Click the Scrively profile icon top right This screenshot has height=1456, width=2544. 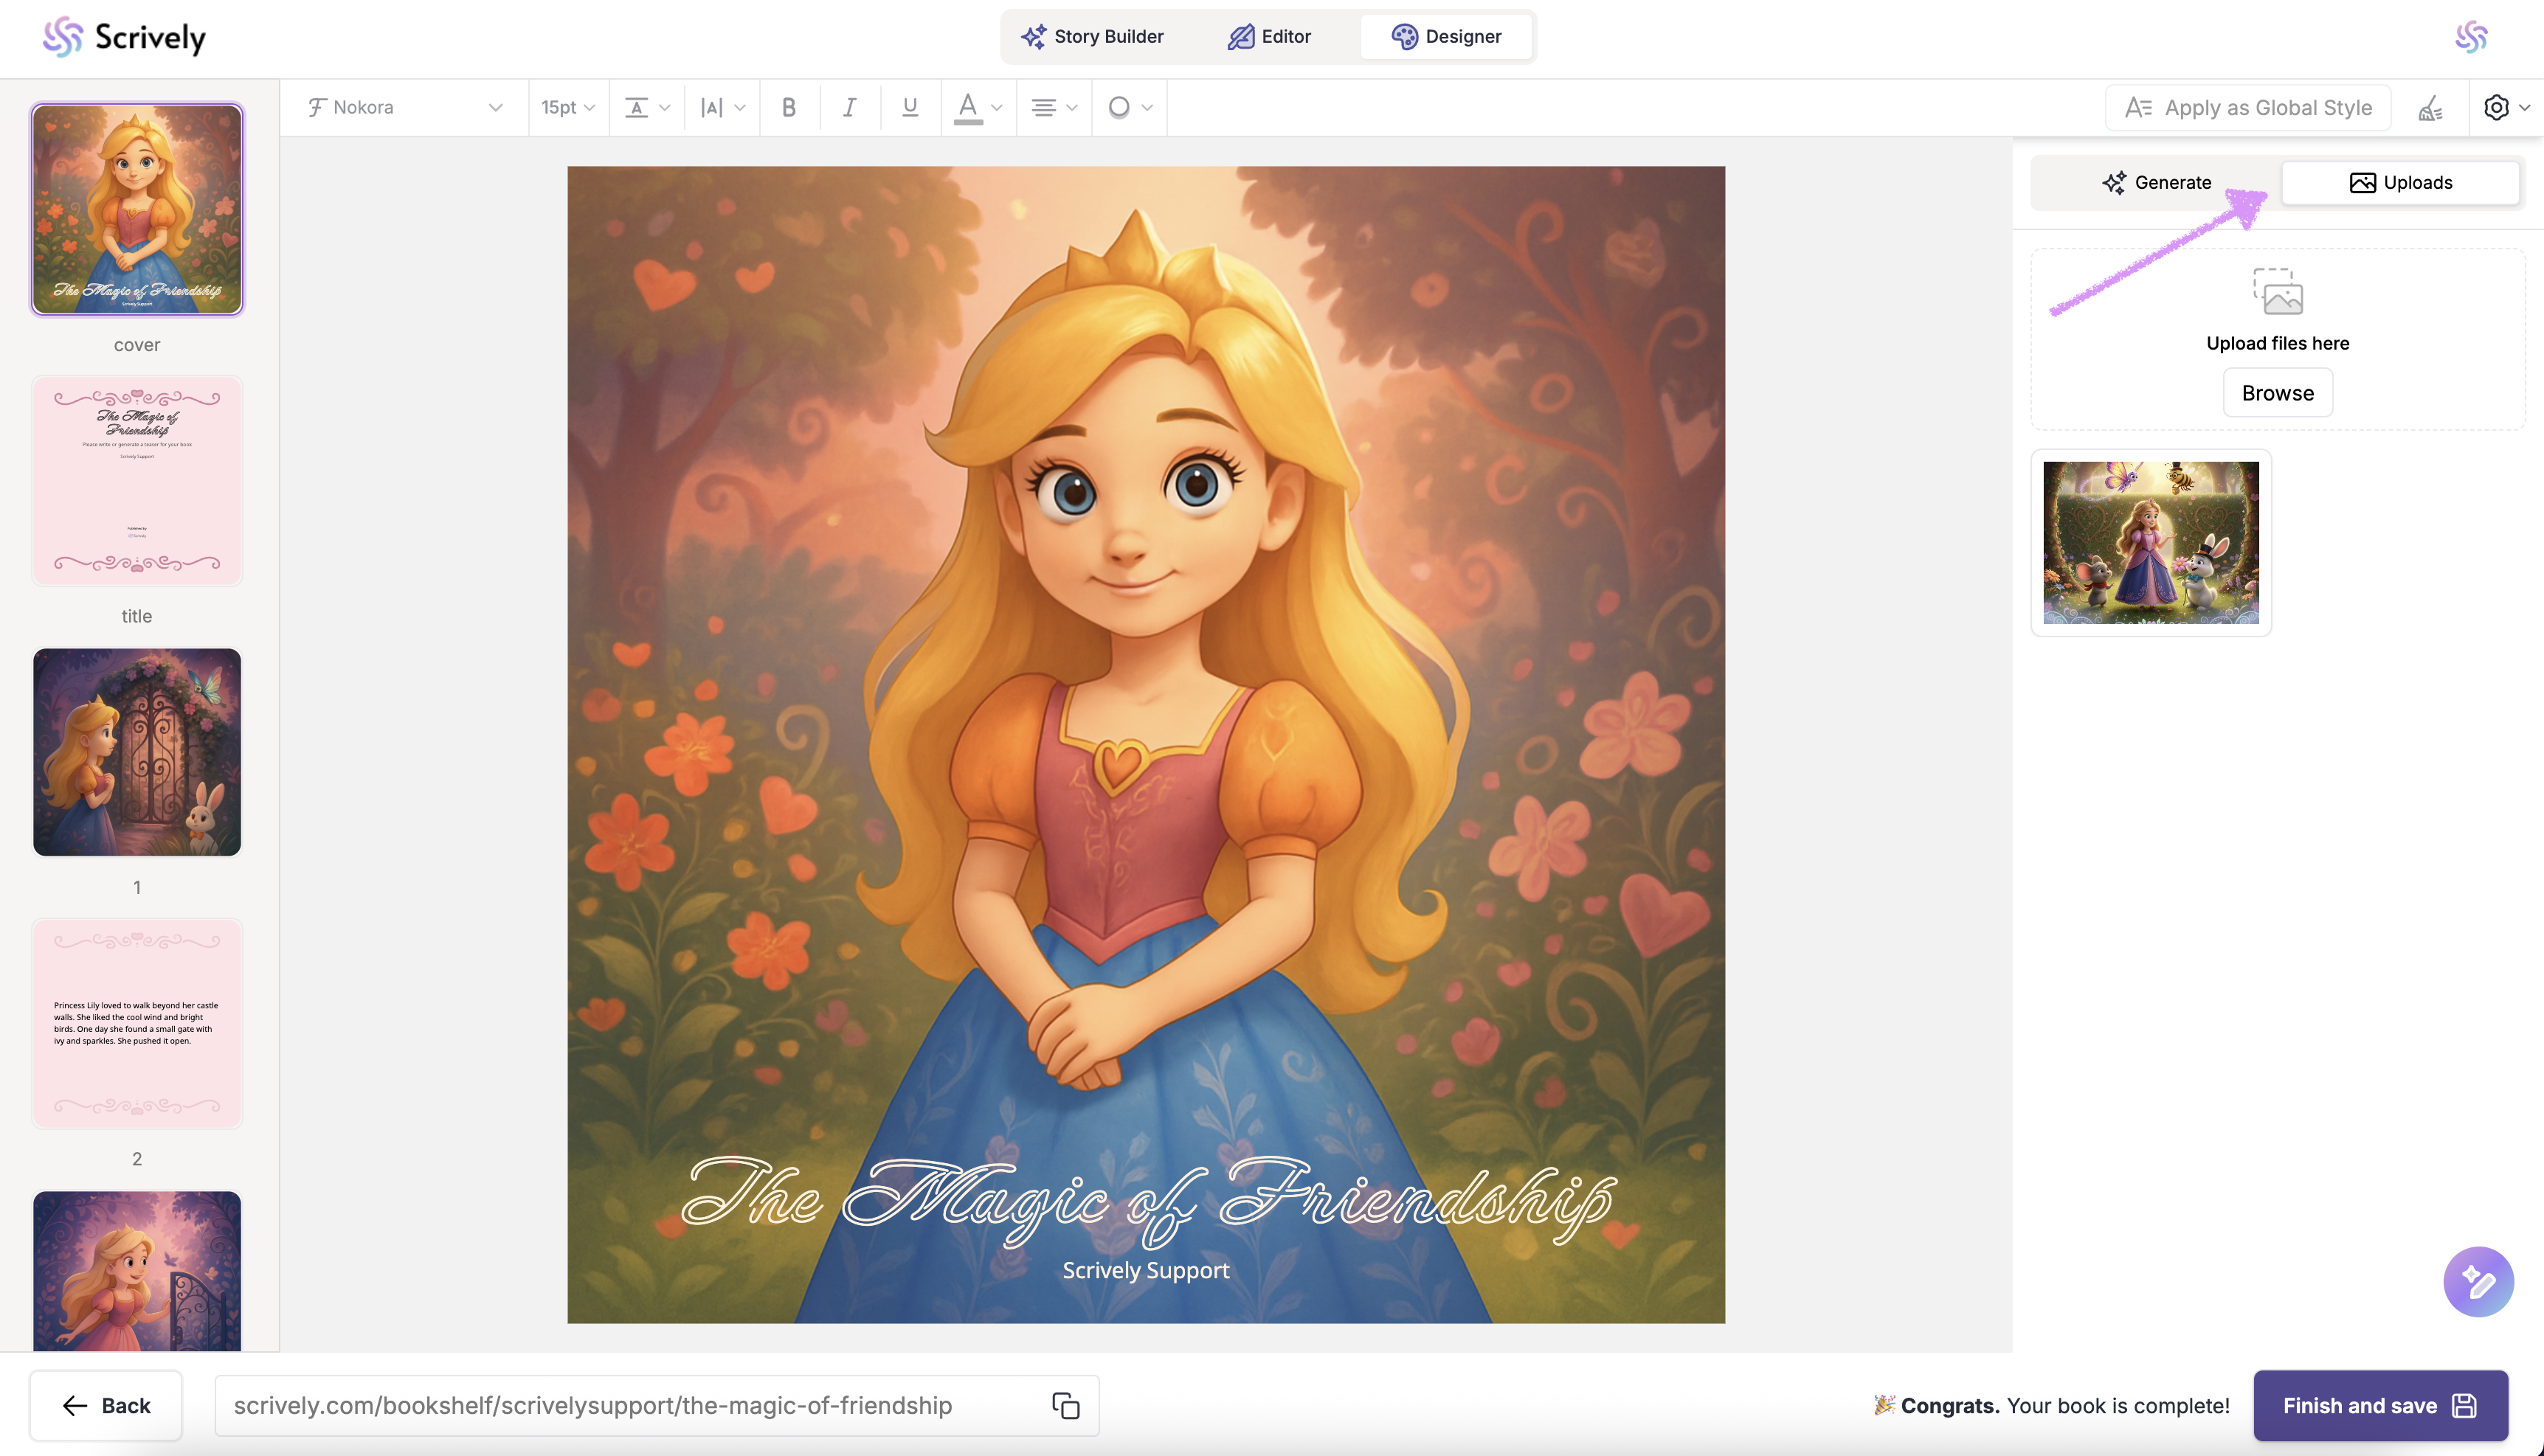pyautogui.click(x=2470, y=37)
